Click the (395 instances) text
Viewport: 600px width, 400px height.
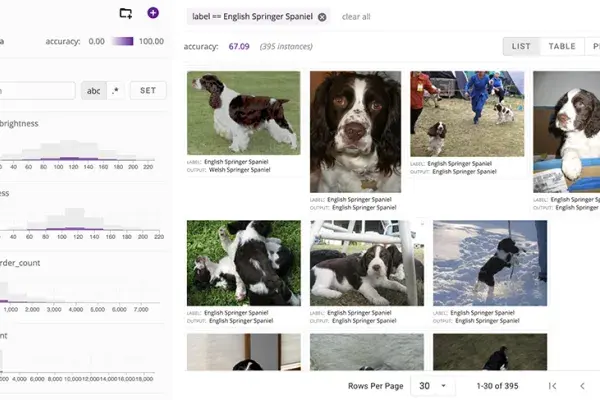click(286, 47)
